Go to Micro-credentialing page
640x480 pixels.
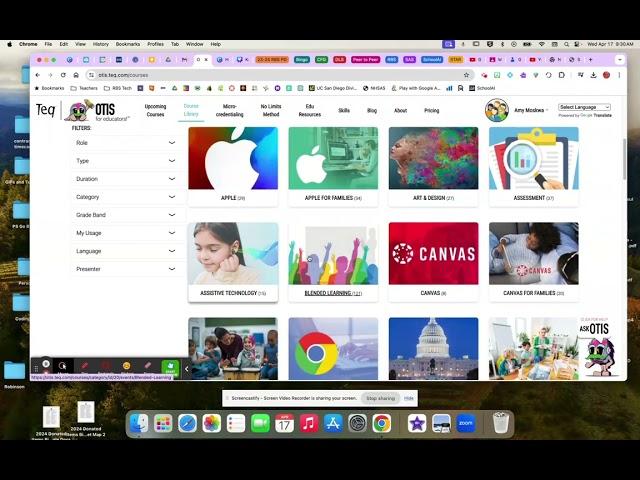229,110
